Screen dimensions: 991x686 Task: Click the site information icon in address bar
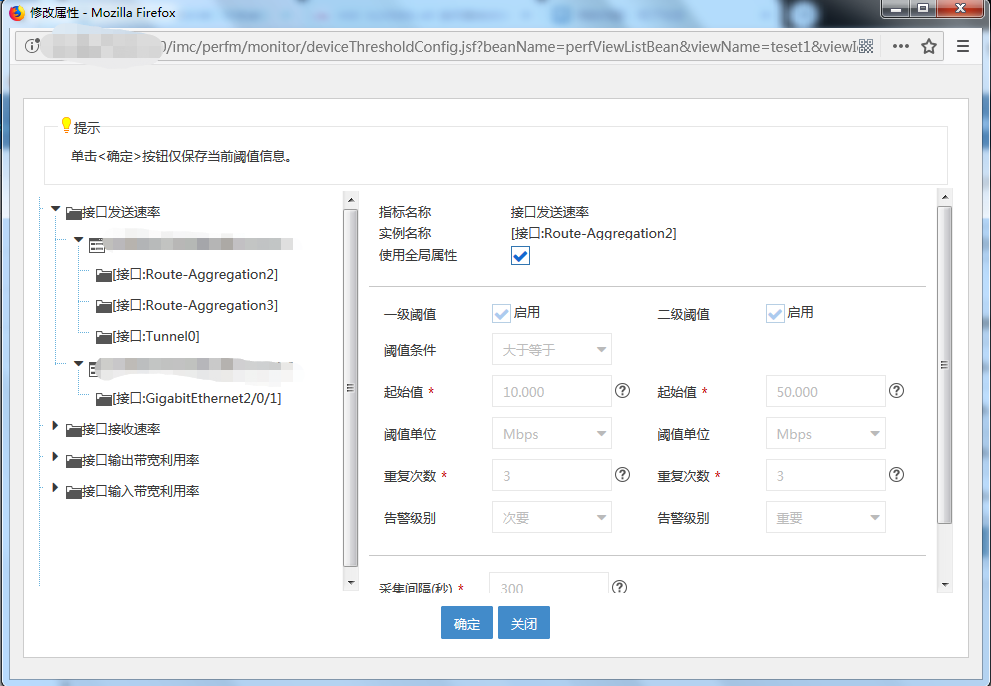tap(32, 46)
